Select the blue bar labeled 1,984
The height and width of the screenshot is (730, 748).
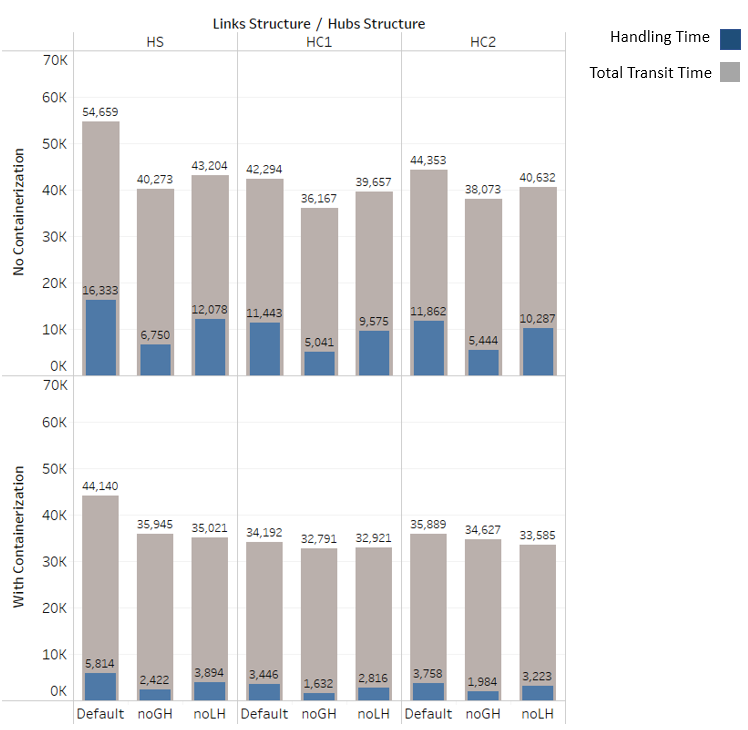(483, 696)
